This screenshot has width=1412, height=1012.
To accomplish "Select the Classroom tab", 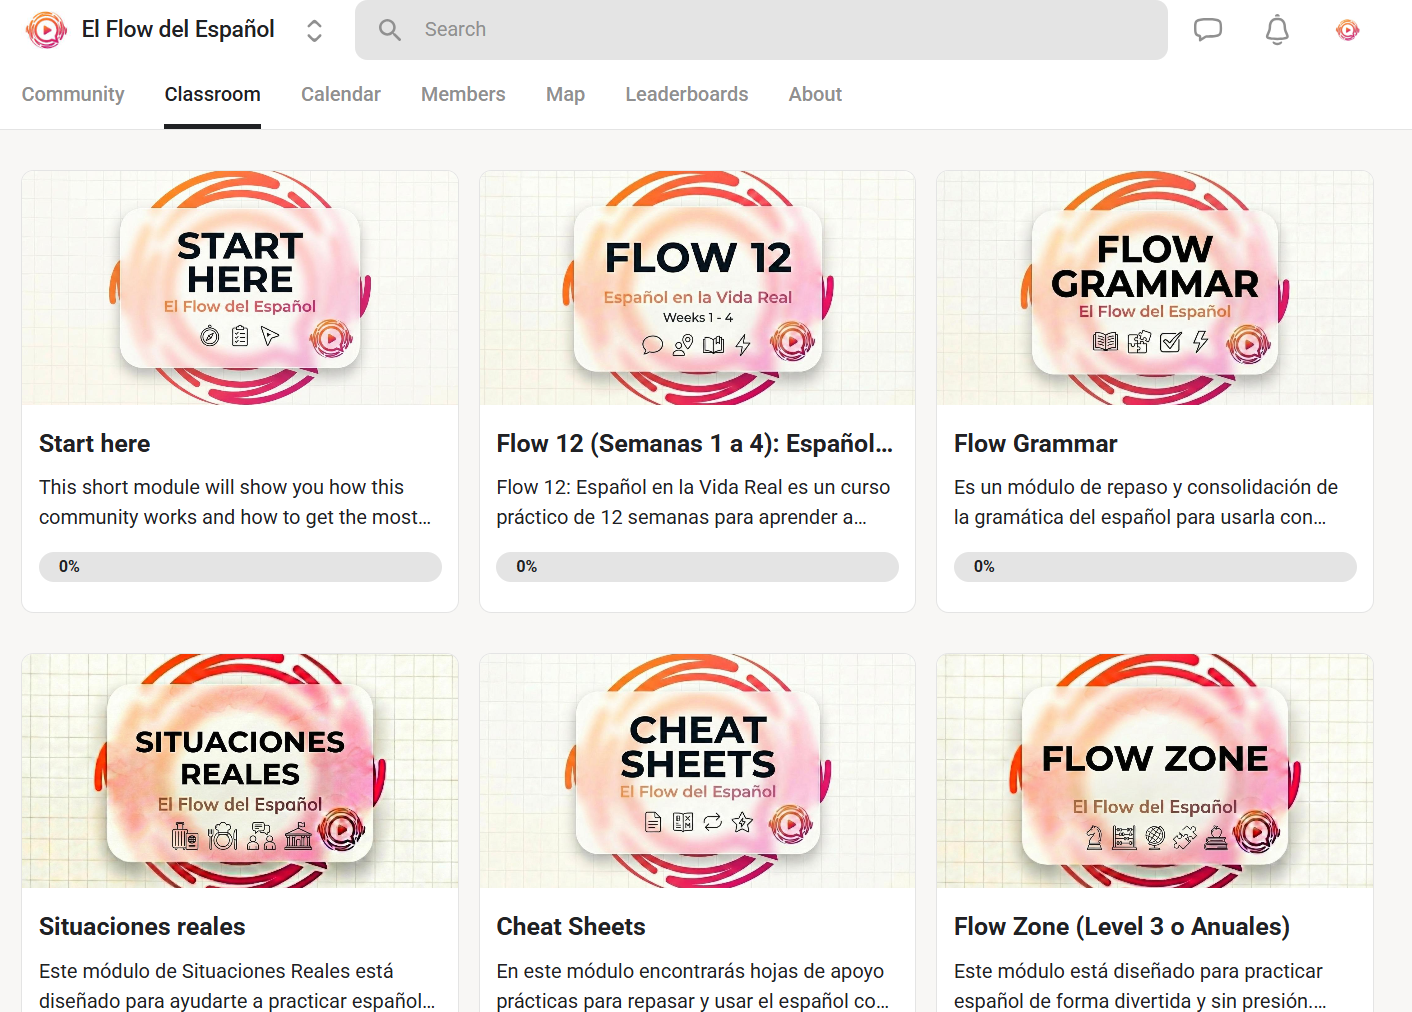I will (212, 94).
